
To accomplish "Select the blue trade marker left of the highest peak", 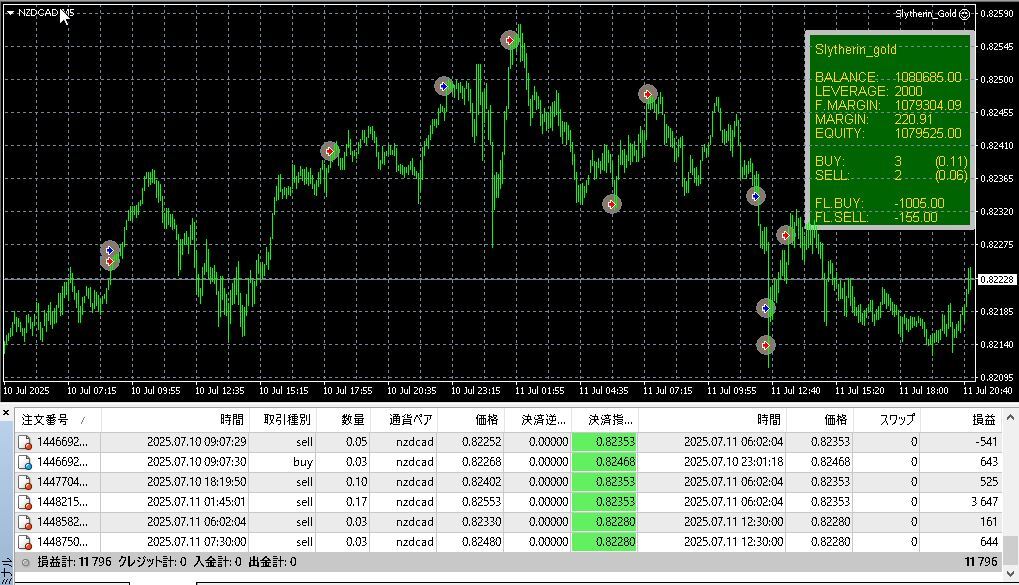I will pos(443,86).
